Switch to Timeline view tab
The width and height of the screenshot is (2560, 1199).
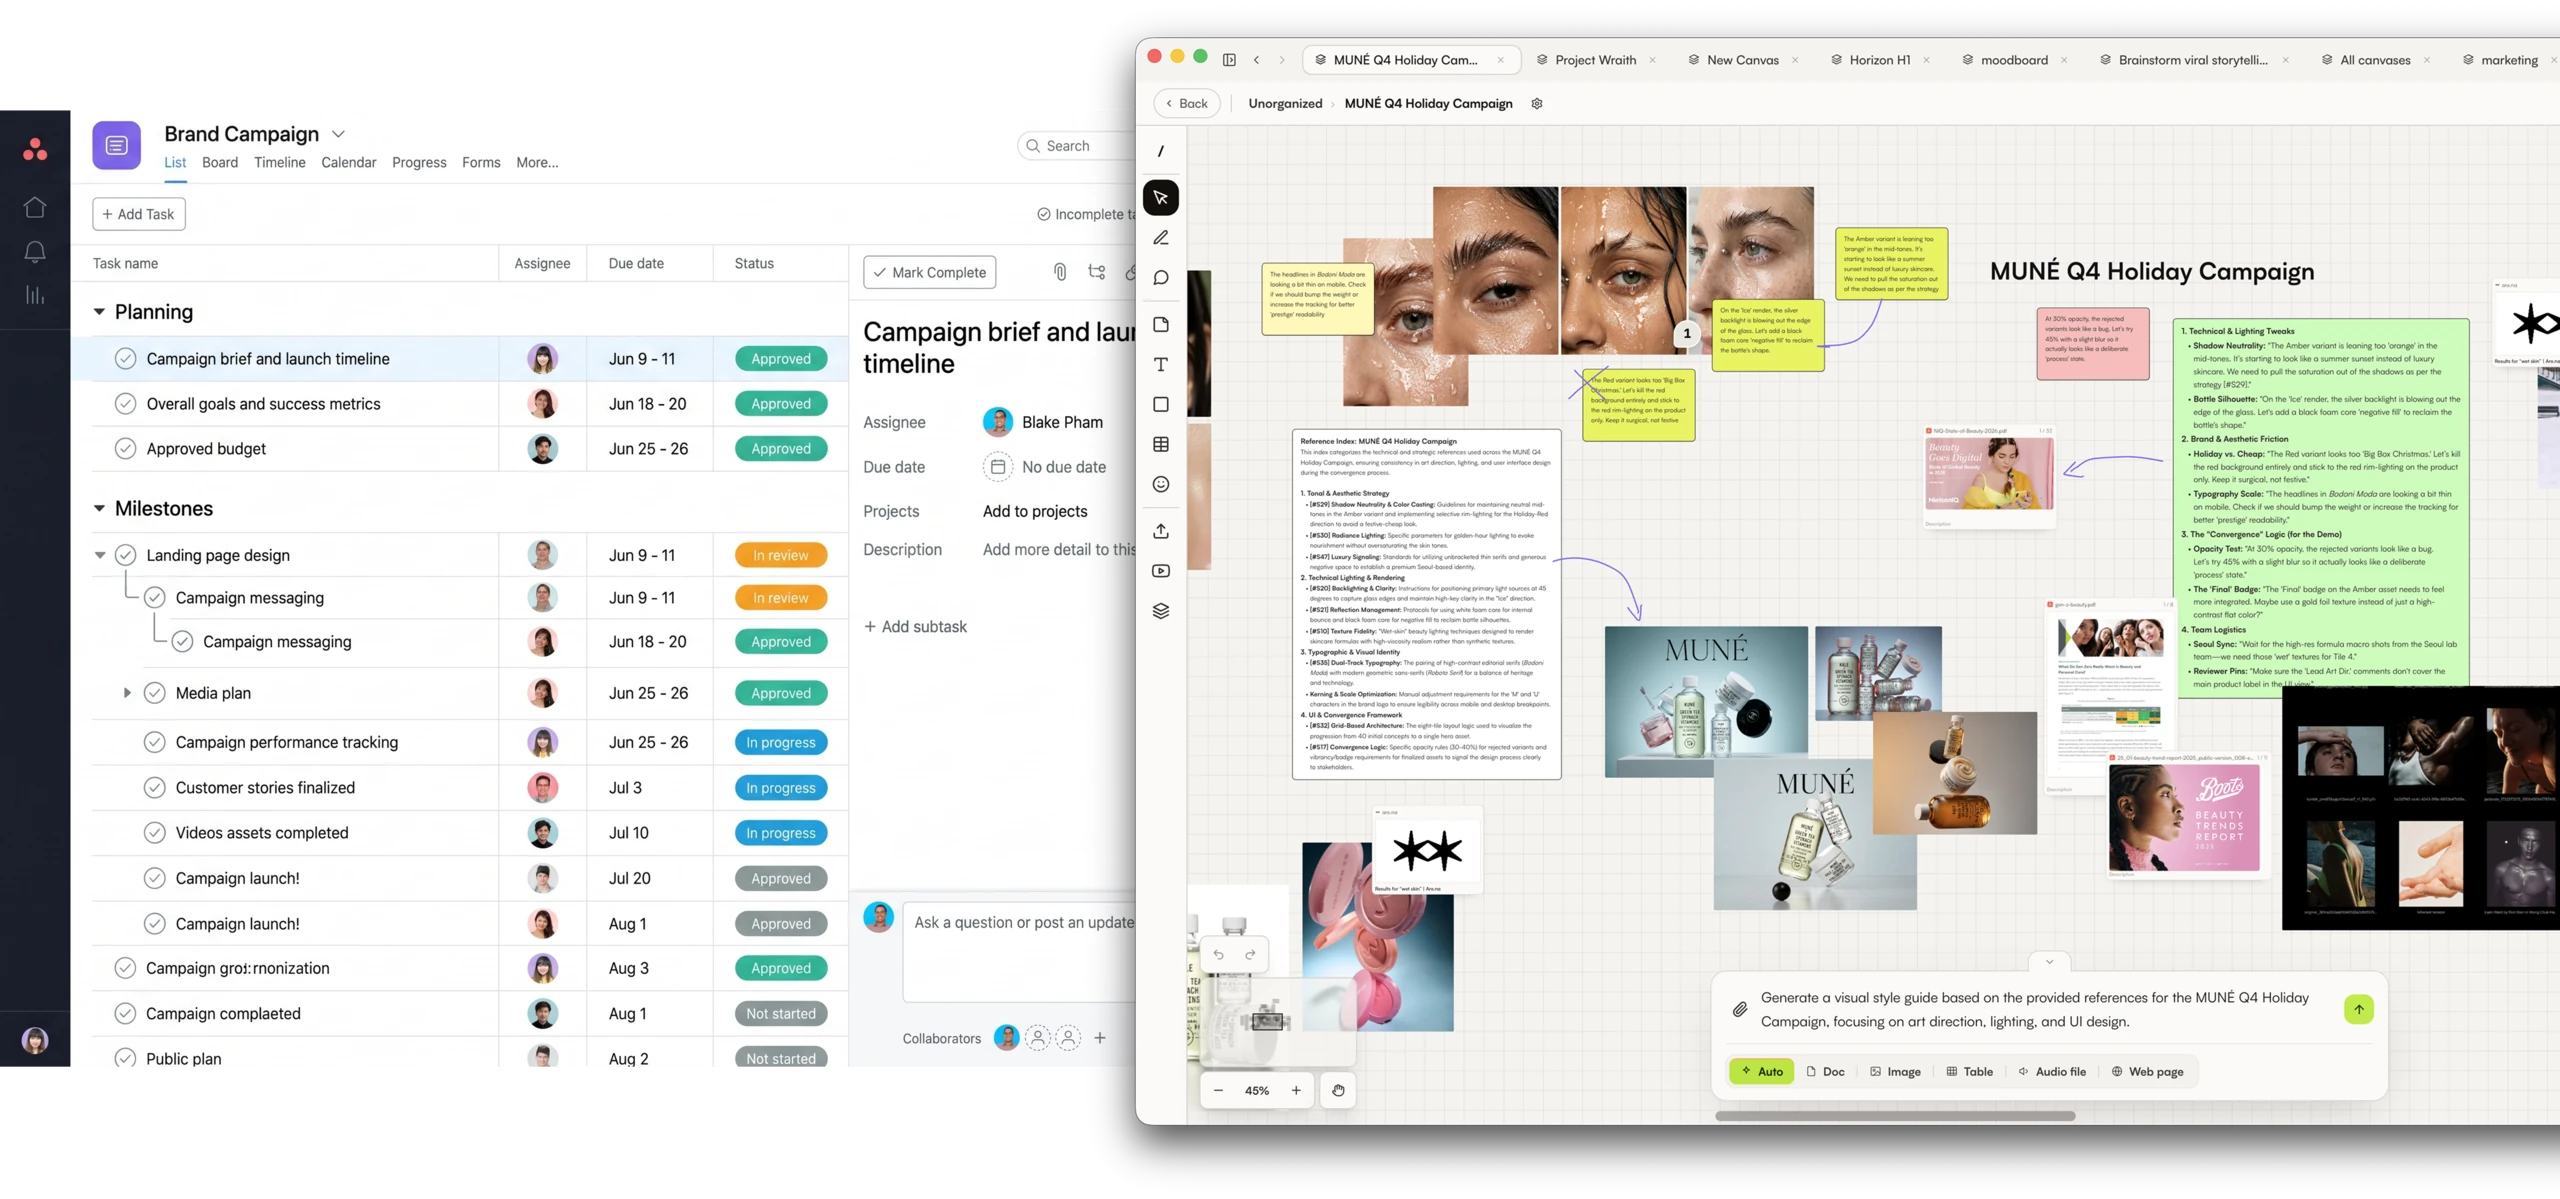tap(280, 162)
